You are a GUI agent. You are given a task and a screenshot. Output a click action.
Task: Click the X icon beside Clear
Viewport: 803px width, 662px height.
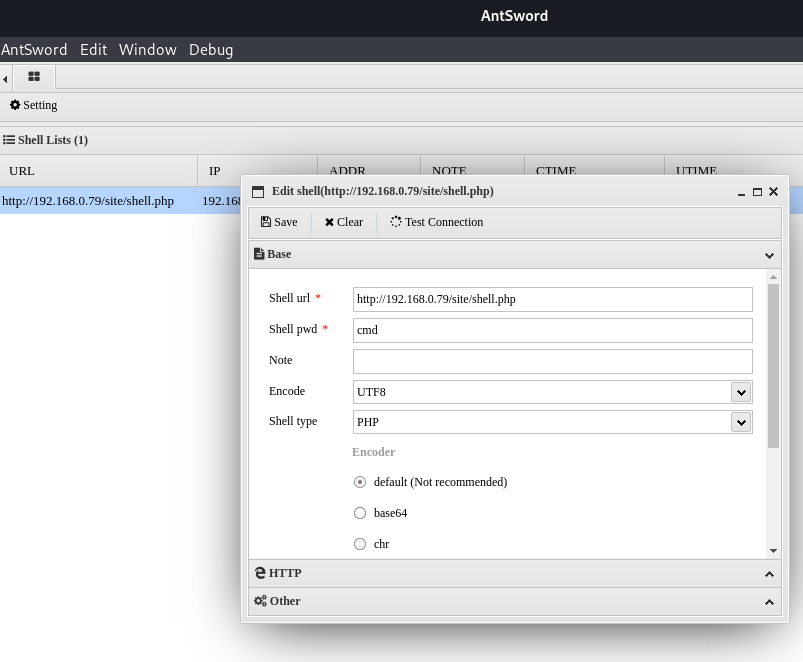(329, 222)
